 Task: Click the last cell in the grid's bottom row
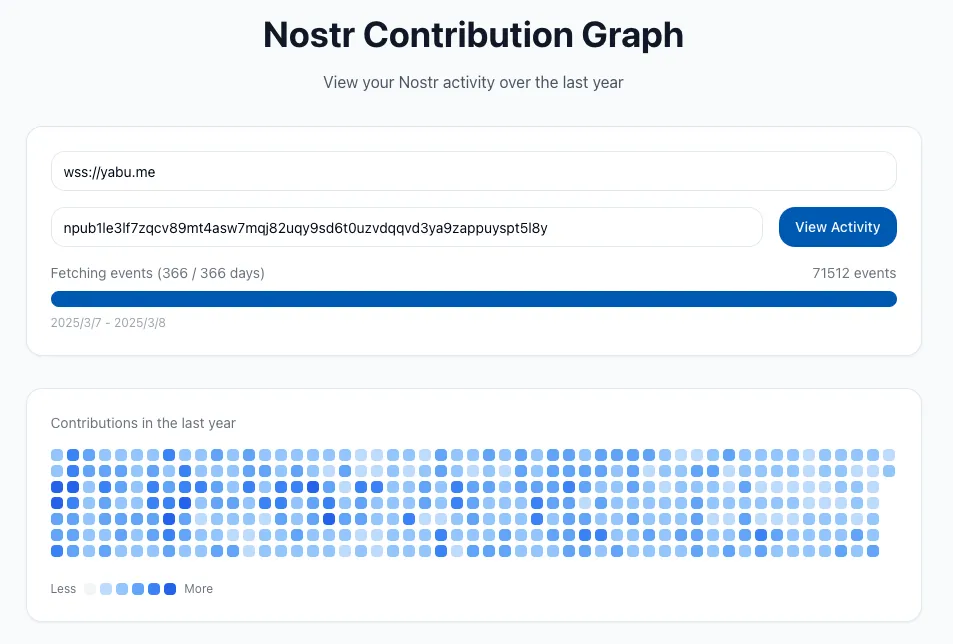(x=873, y=551)
